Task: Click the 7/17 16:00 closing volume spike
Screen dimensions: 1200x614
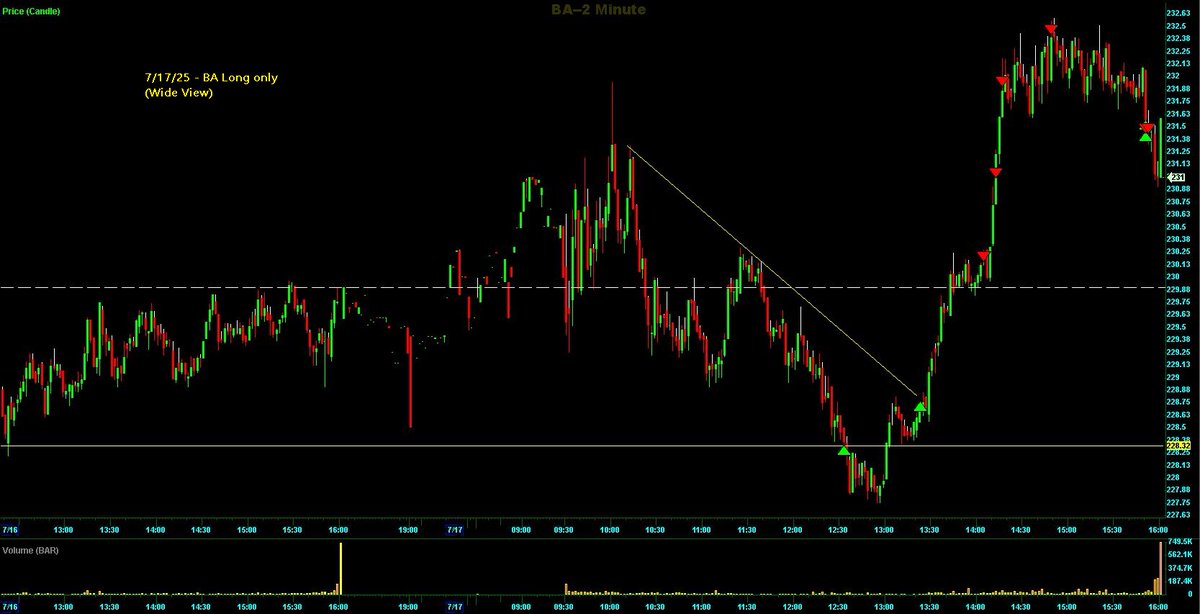Action: pyautogui.click(x=1160, y=567)
